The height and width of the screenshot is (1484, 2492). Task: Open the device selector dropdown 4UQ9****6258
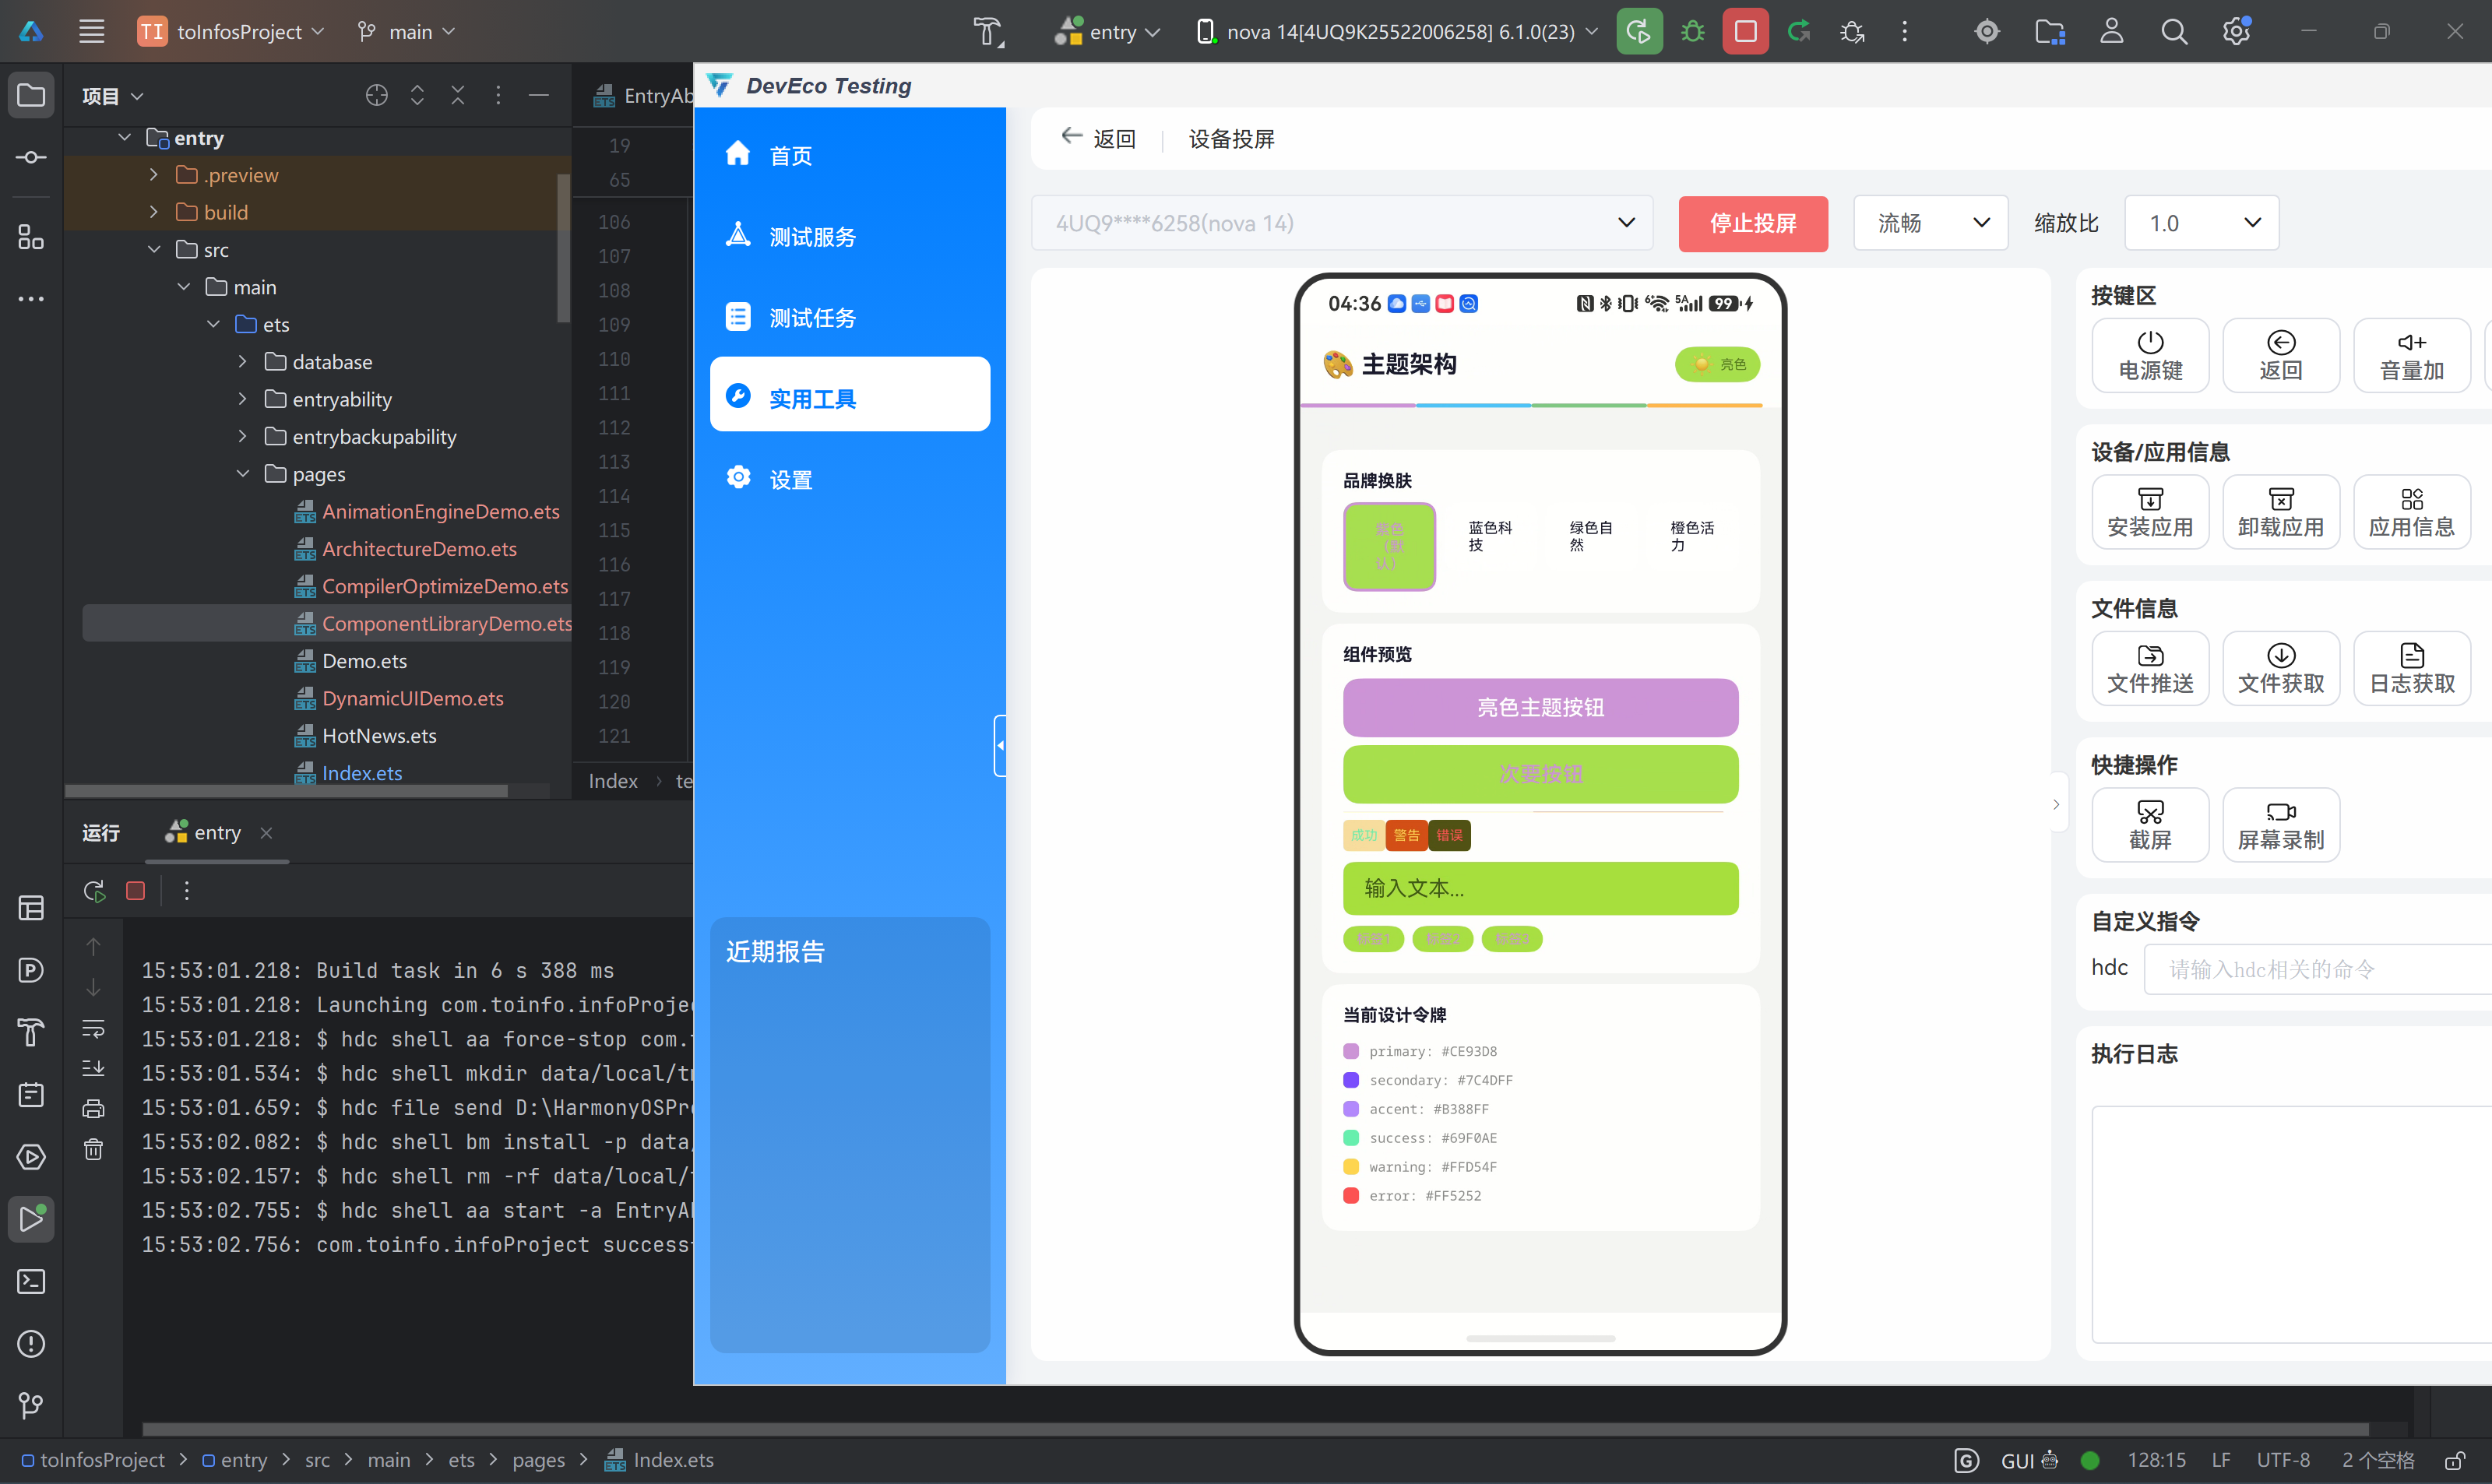(x=1341, y=223)
